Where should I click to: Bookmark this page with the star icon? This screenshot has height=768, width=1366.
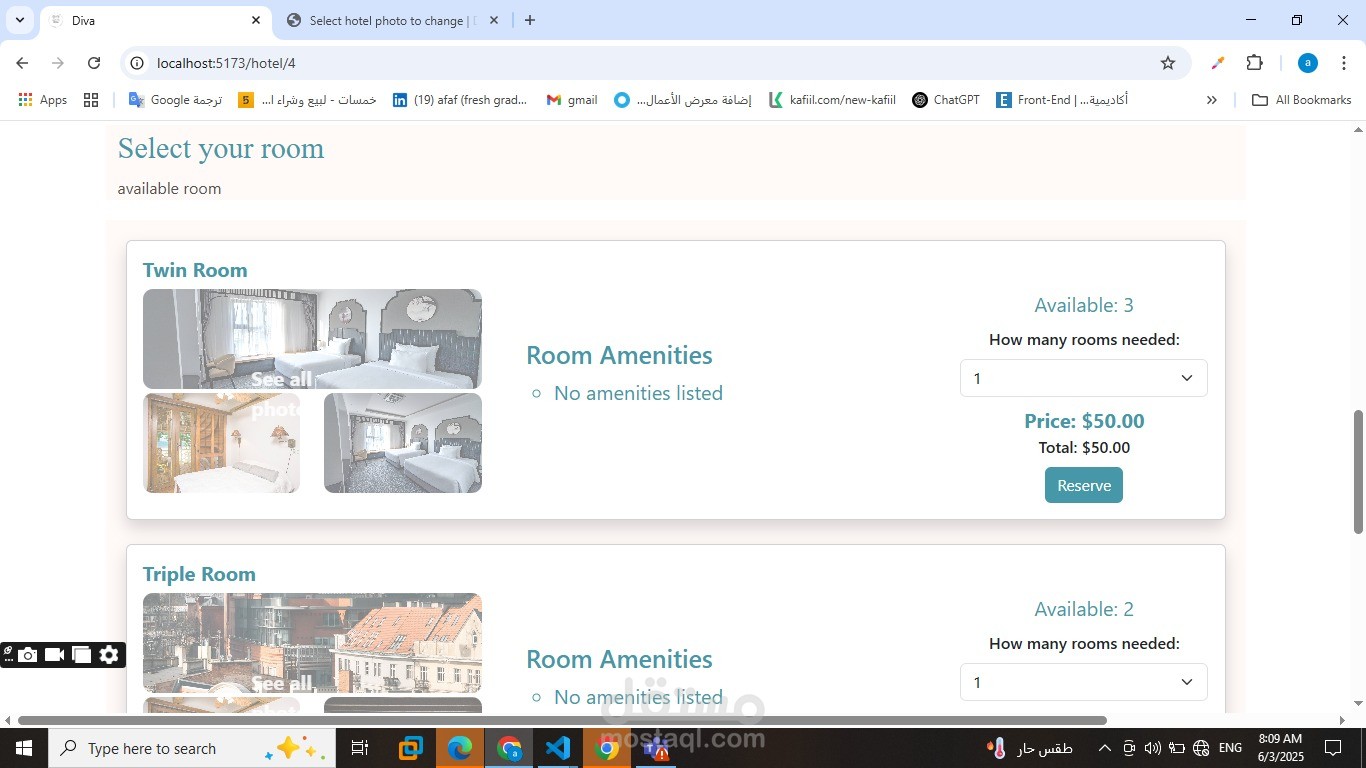(1168, 63)
